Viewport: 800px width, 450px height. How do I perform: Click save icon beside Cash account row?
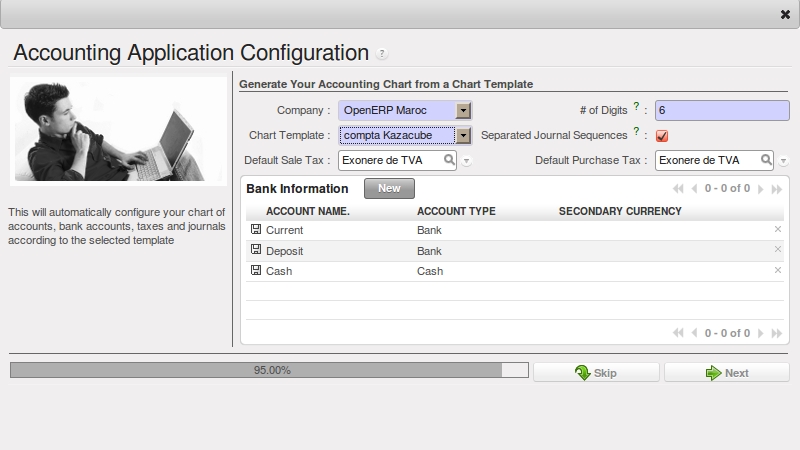(256, 271)
